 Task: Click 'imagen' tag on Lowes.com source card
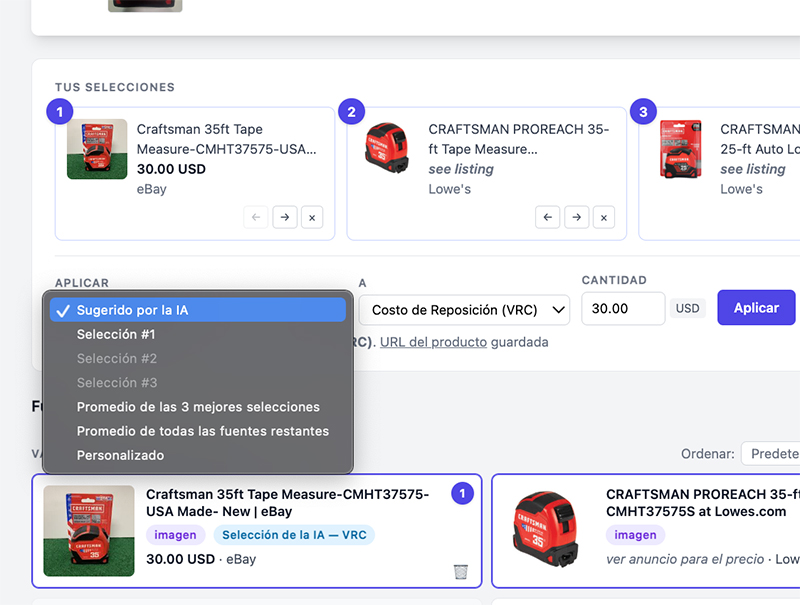click(635, 535)
